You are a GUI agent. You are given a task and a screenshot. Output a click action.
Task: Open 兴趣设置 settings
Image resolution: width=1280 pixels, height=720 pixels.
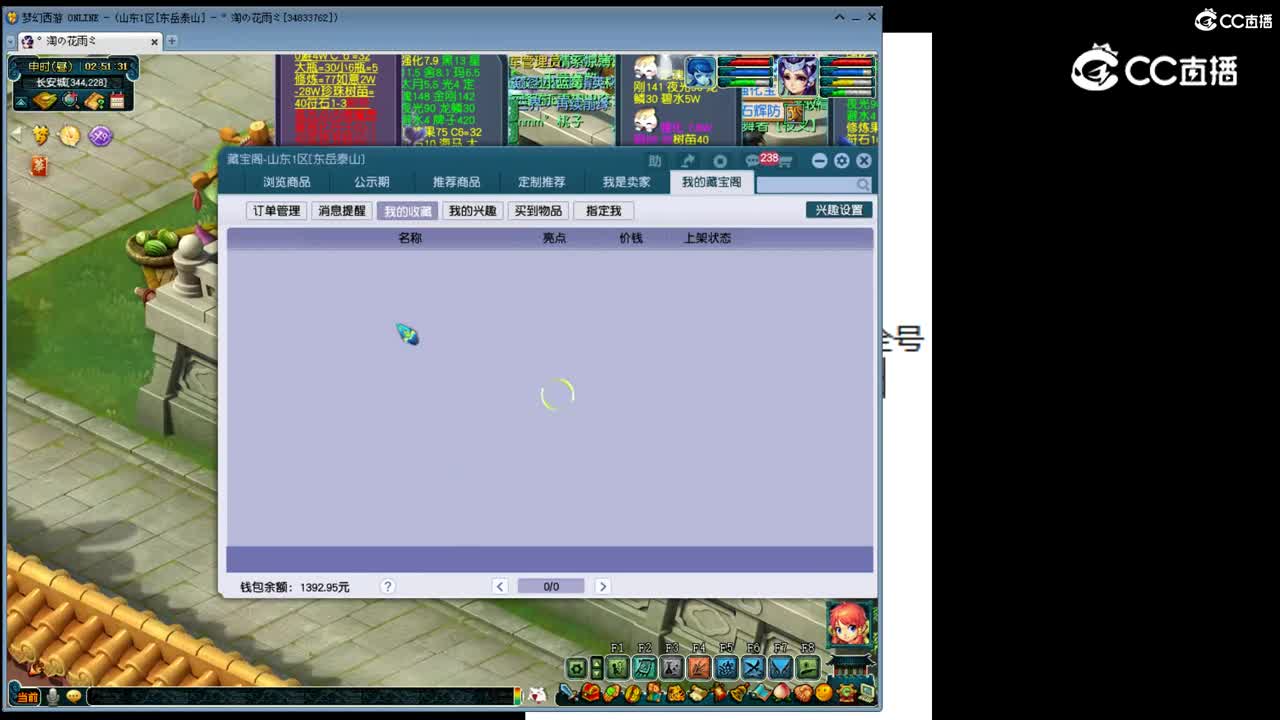[x=839, y=210]
